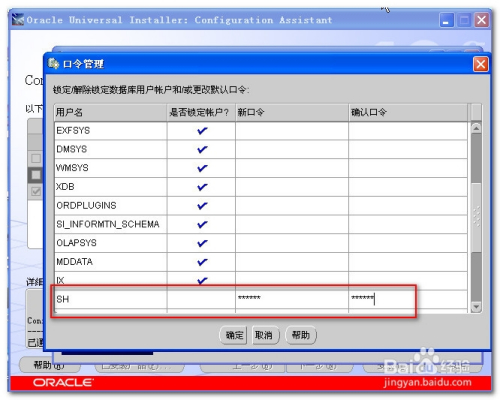Screen dimensions: 500x400
Task: Click the 新口令 column header
Action: (292, 112)
